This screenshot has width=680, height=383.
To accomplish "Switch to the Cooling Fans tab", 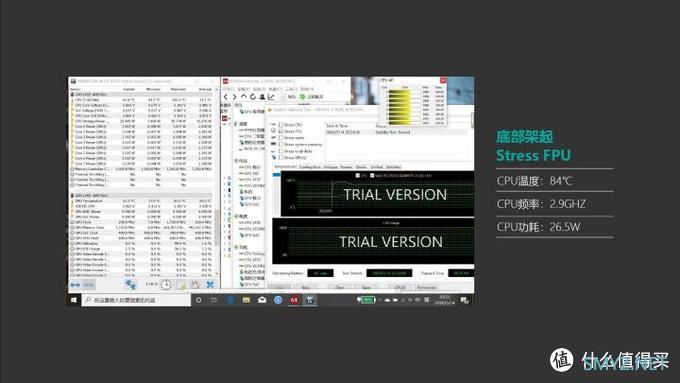I will (x=310, y=167).
